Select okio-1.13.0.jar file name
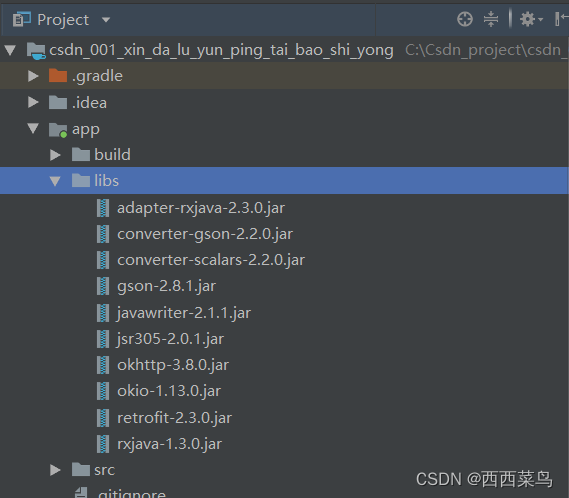 click(x=169, y=391)
